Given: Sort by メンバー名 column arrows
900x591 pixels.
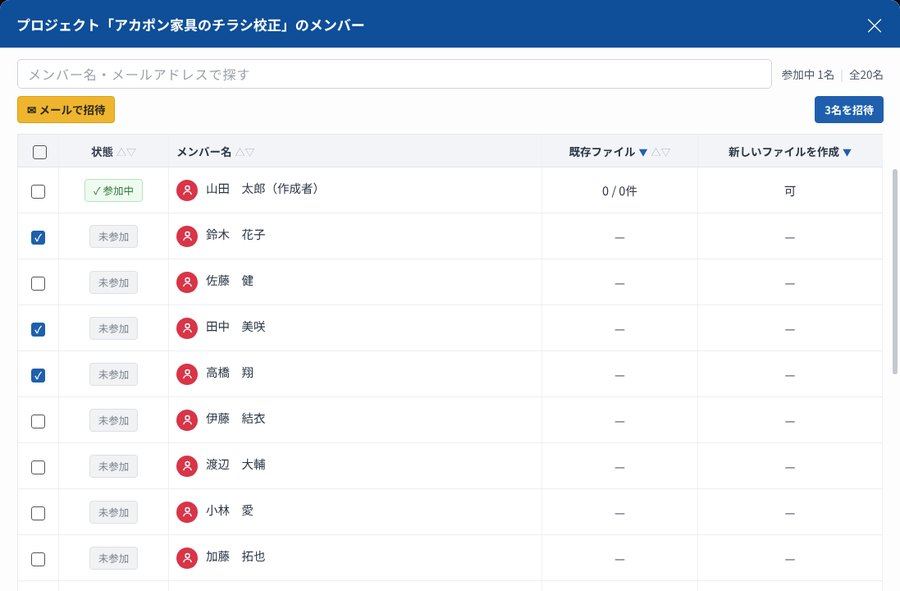Looking at the screenshot, I should click(245, 152).
